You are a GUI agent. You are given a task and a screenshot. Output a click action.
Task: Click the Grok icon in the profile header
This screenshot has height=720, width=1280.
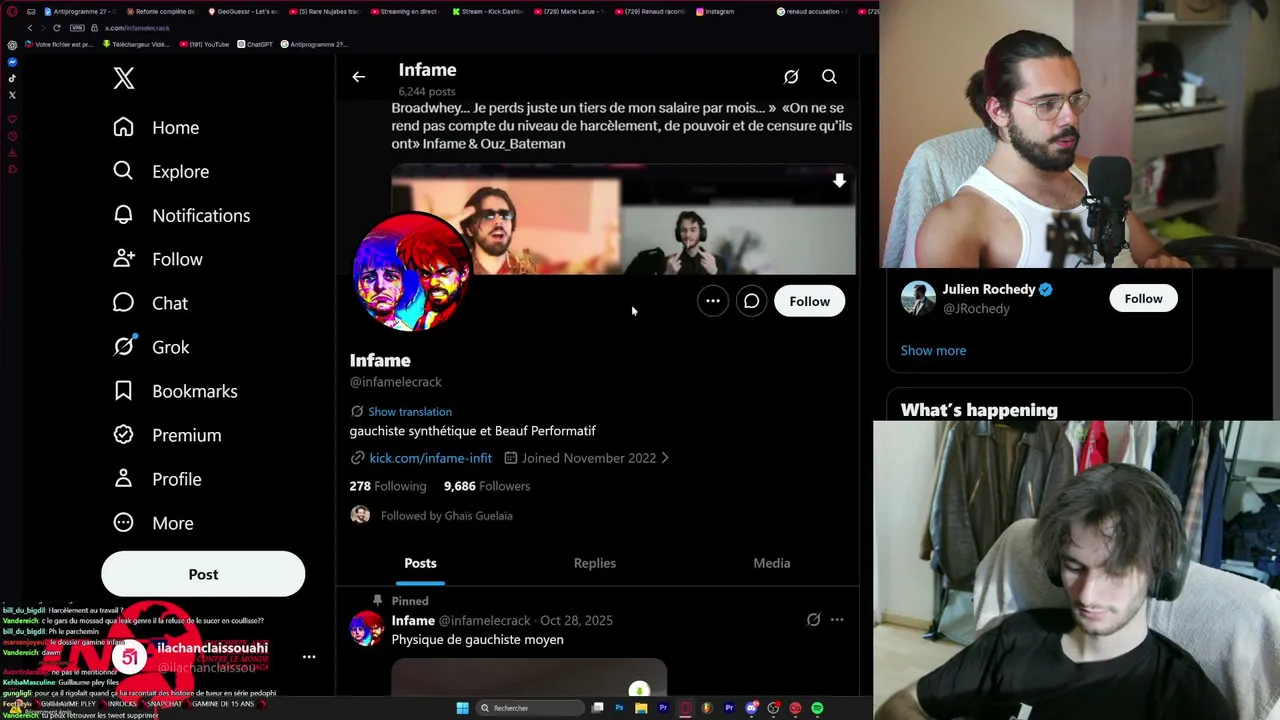(x=791, y=77)
